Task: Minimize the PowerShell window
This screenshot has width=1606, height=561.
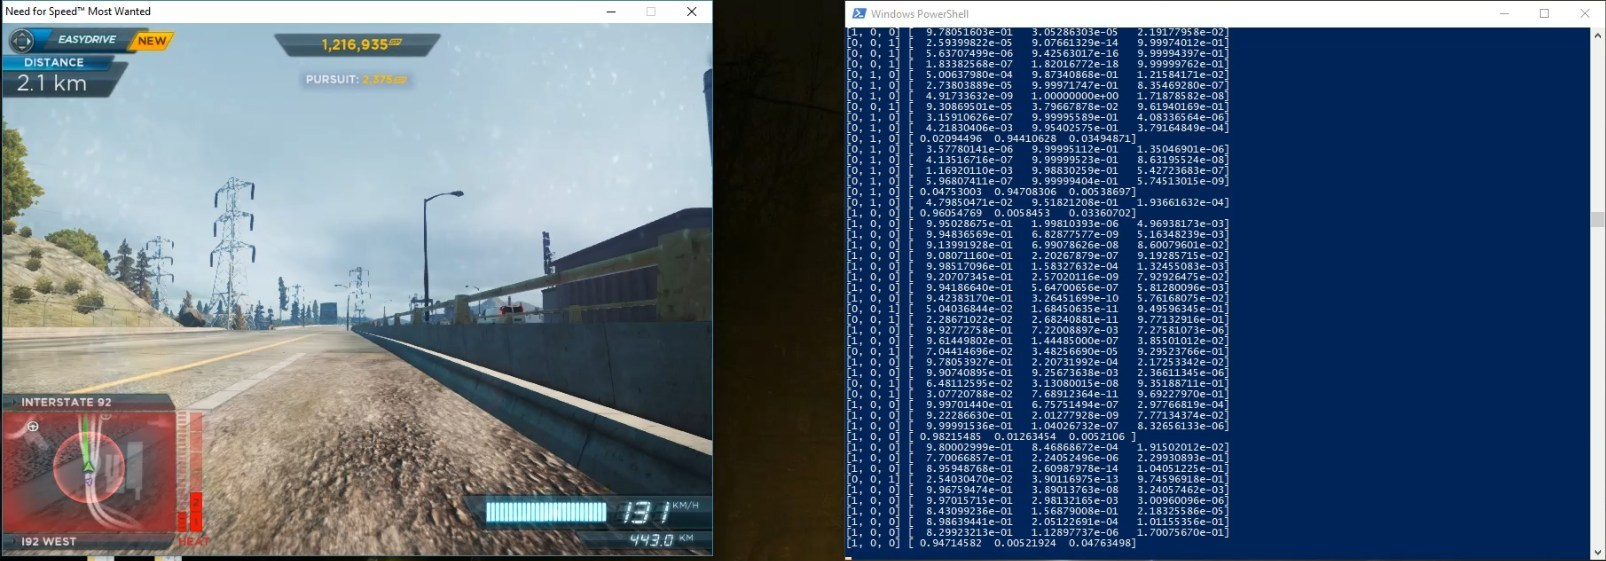Action: [x=1504, y=13]
